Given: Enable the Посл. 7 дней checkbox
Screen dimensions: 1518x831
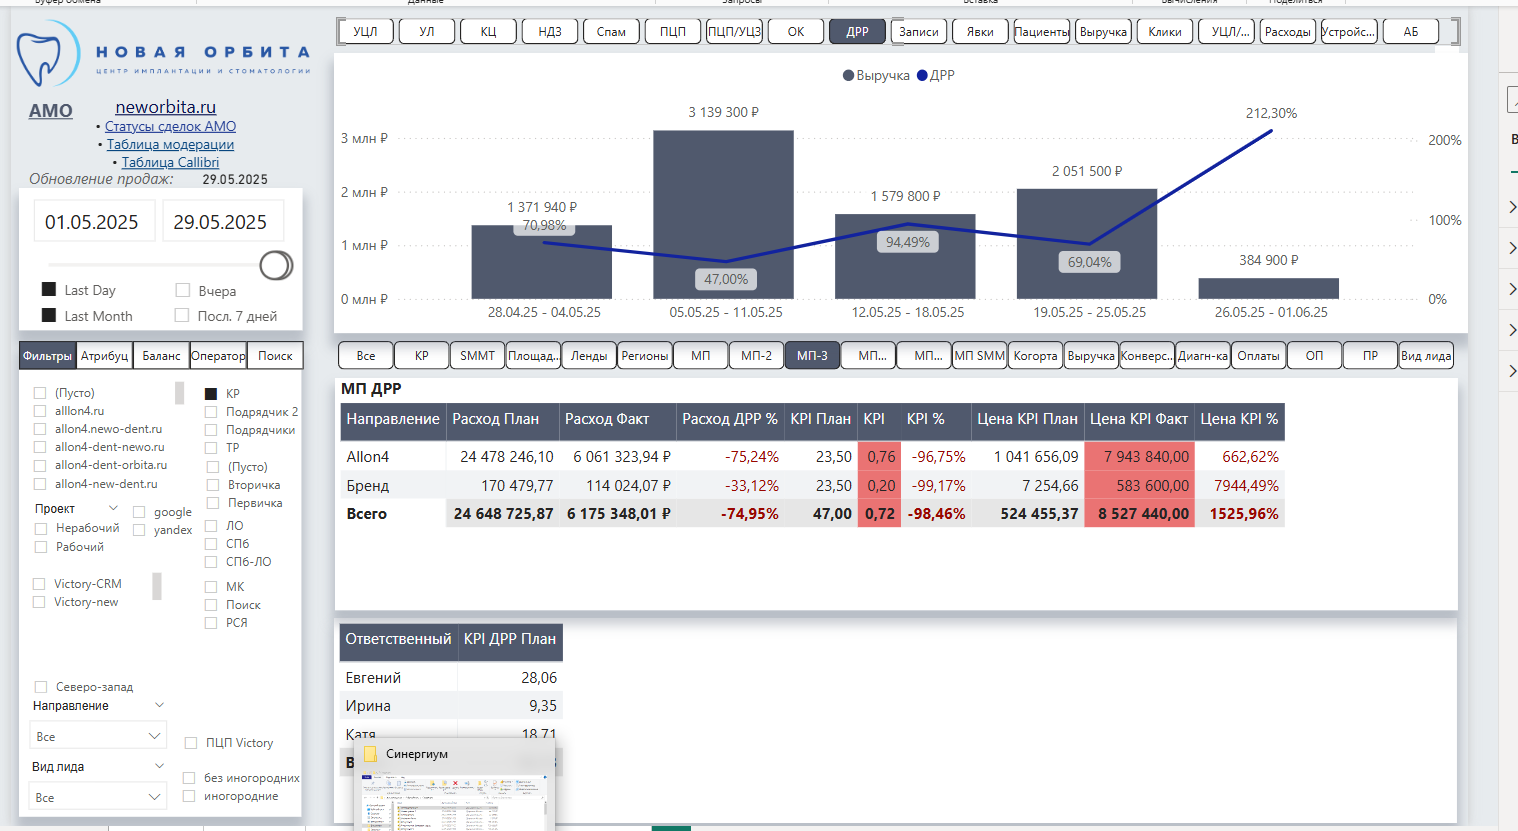Looking at the screenshot, I should coord(182,315).
